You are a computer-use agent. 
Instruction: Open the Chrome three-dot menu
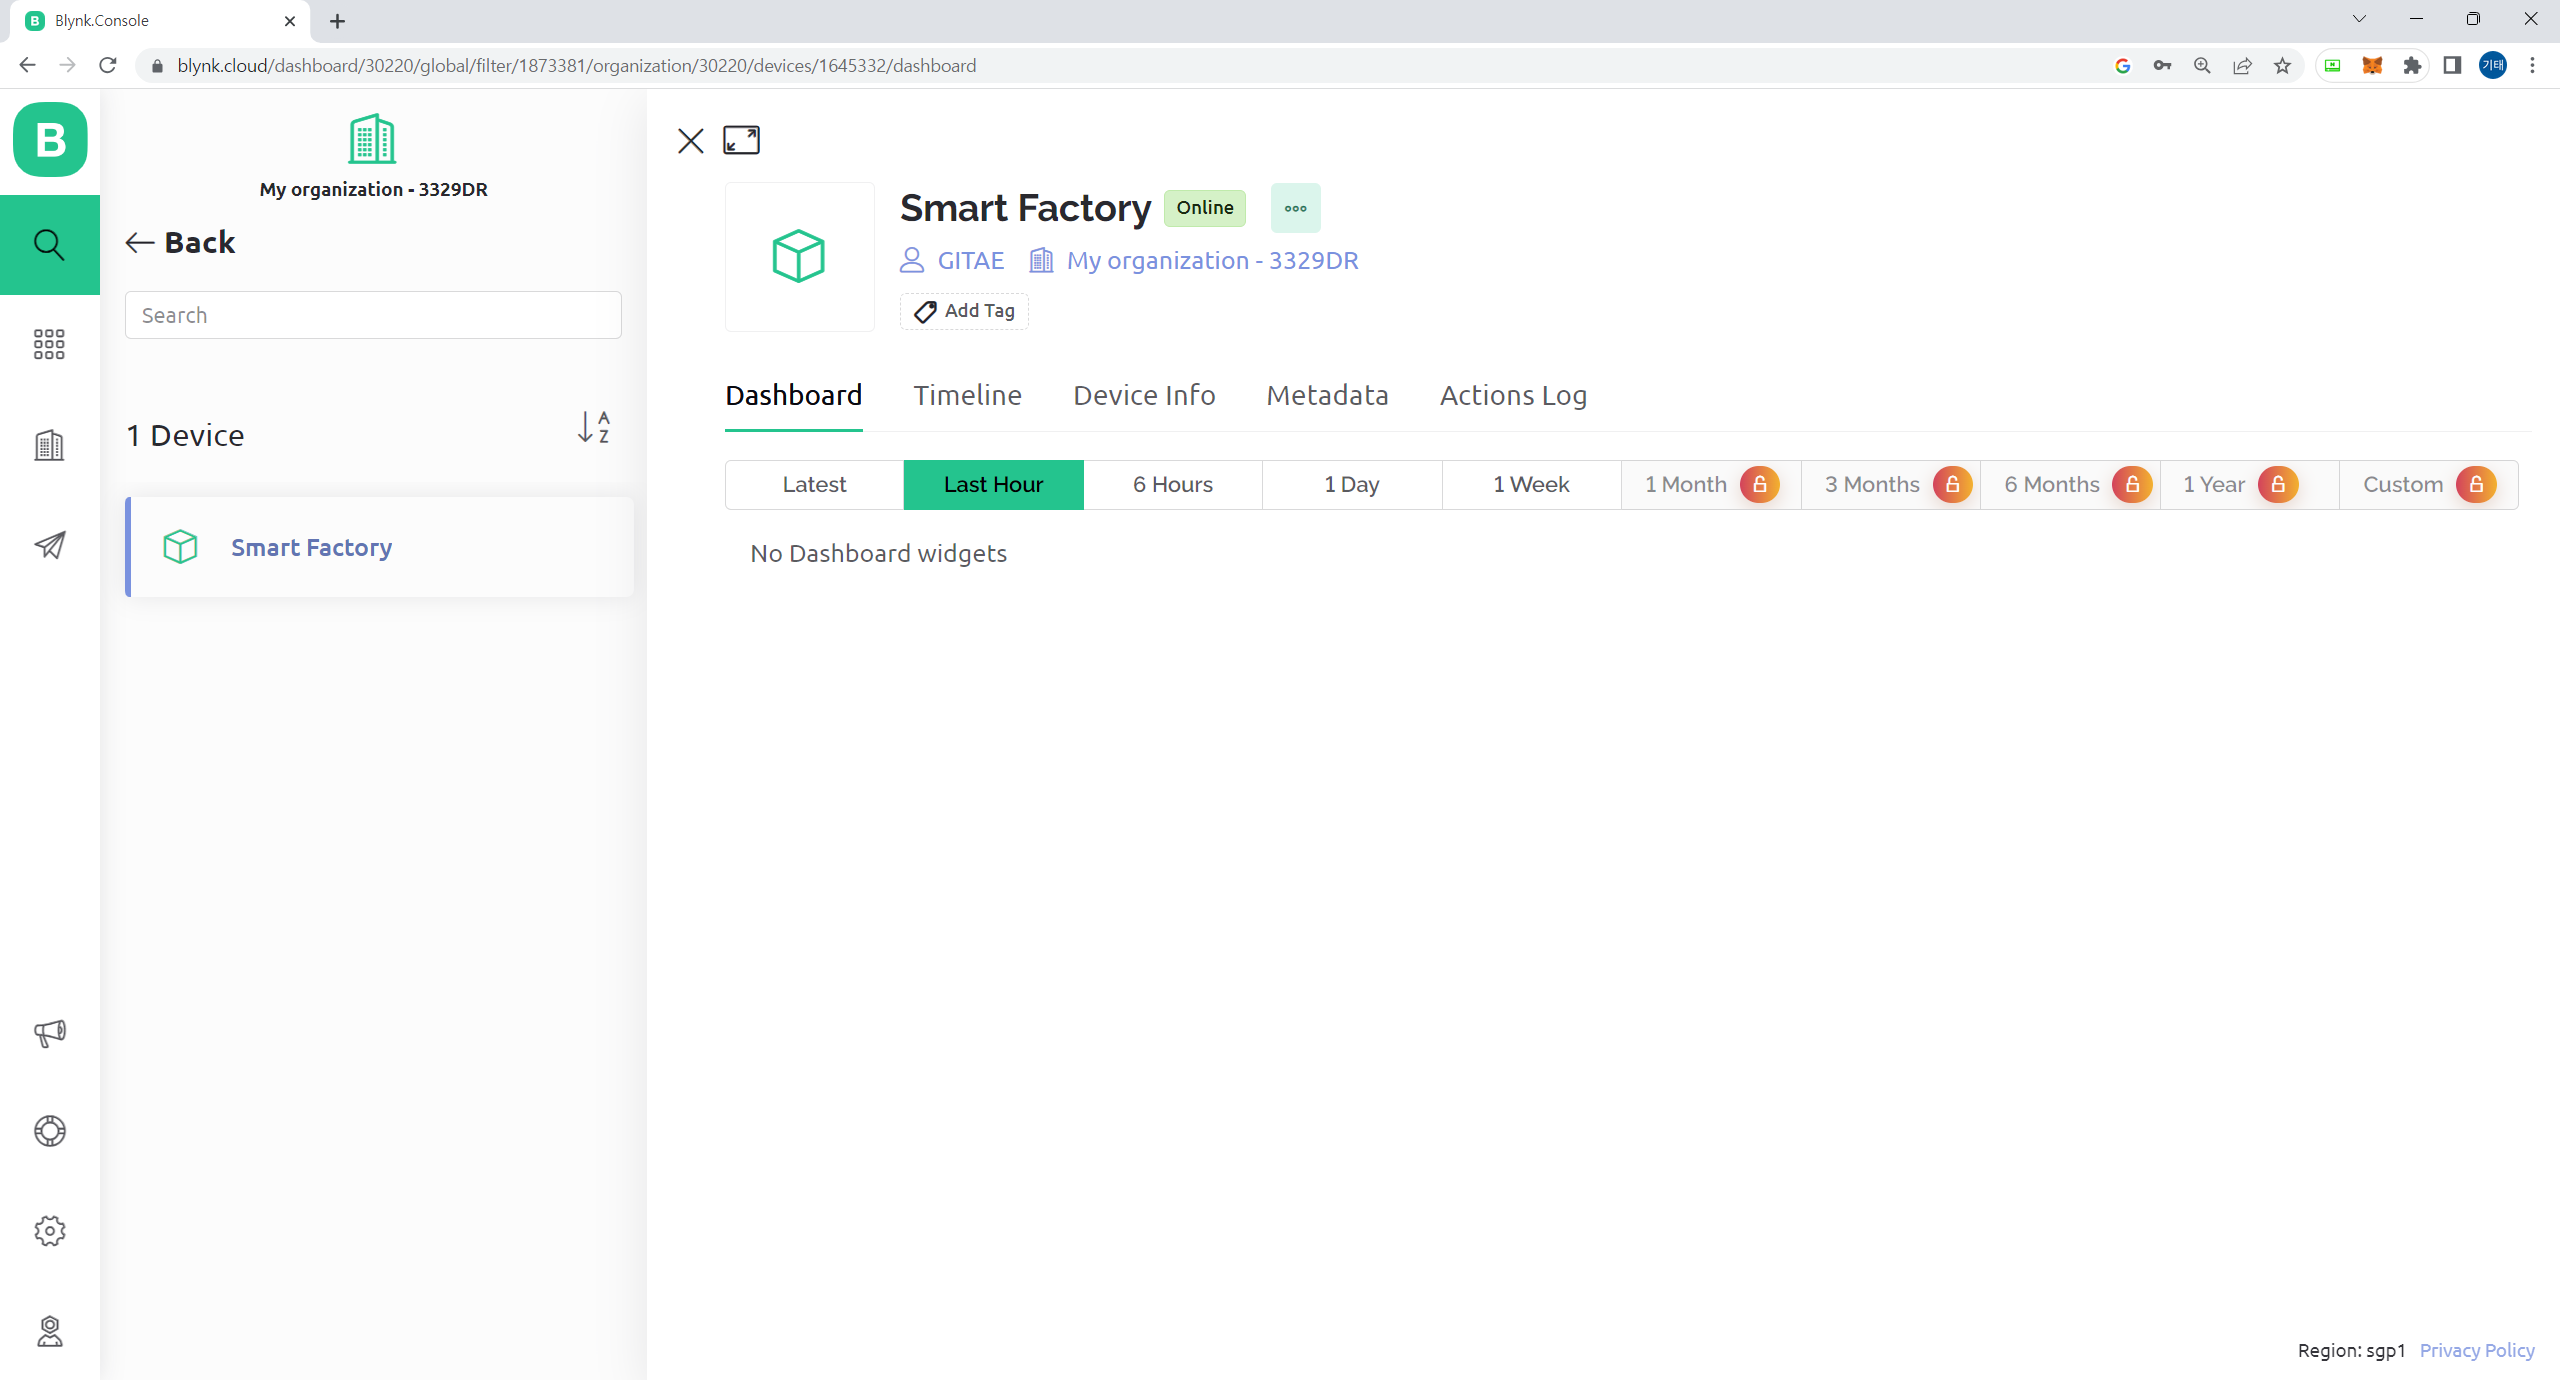point(2532,66)
